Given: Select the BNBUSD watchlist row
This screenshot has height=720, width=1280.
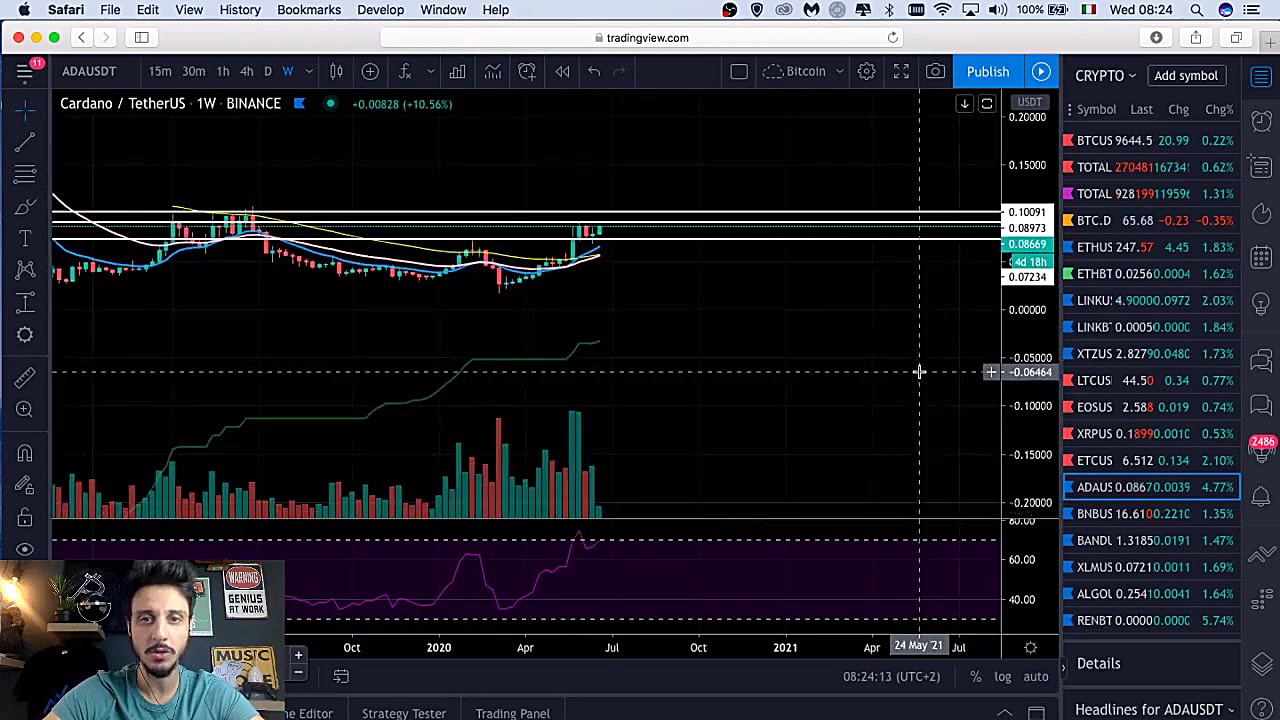Looking at the screenshot, I should pos(1150,513).
